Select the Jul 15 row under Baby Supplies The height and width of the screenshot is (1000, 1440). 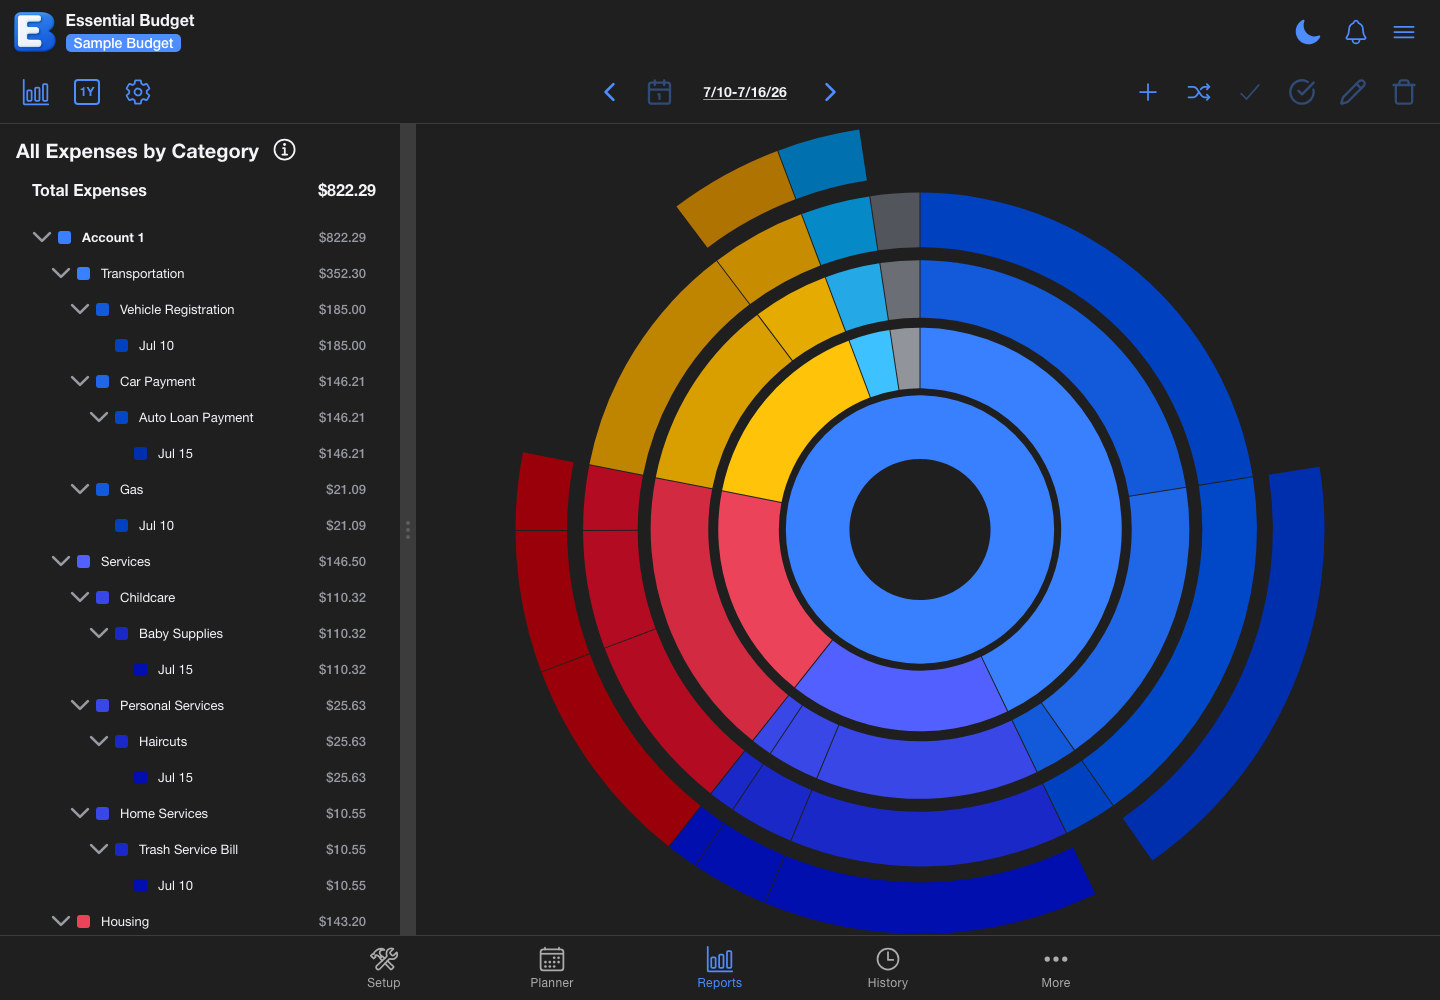pos(200,669)
